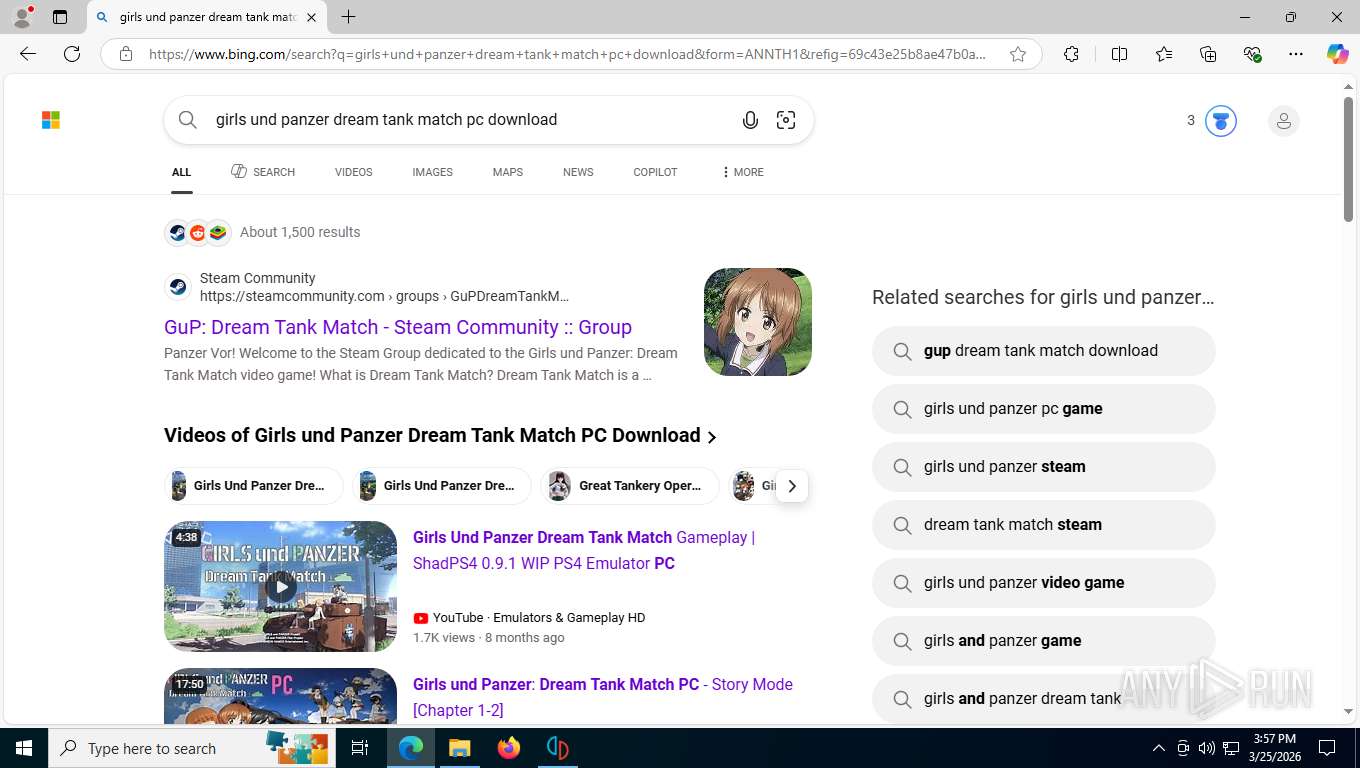This screenshot has height=768, width=1360.
Task: Open the Collections icon
Action: pos(1208,54)
